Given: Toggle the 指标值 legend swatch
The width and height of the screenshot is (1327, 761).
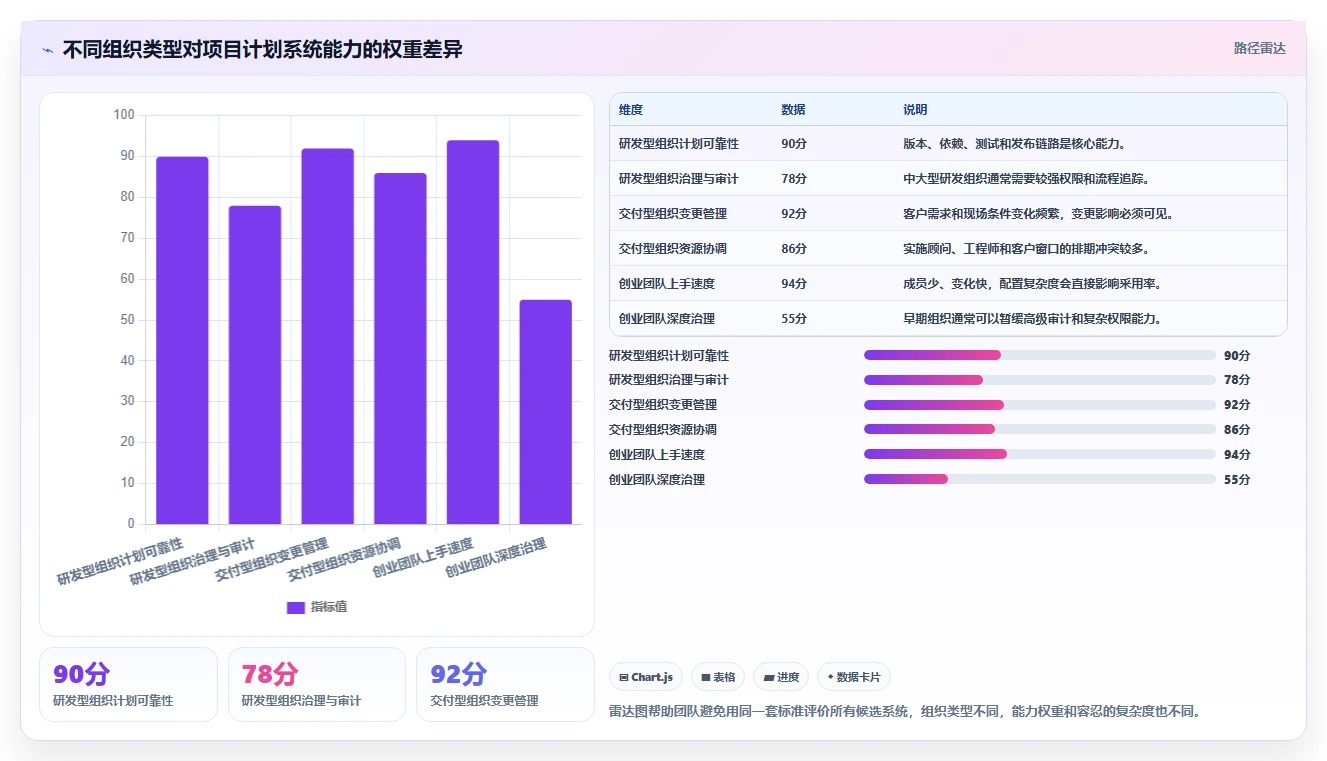Looking at the screenshot, I should (295, 607).
